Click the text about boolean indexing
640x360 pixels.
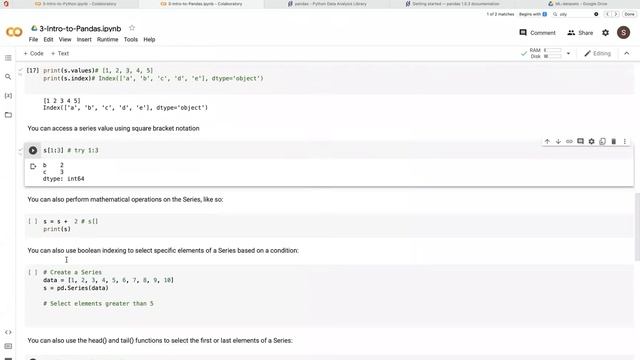pyautogui.click(x=163, y=251)
